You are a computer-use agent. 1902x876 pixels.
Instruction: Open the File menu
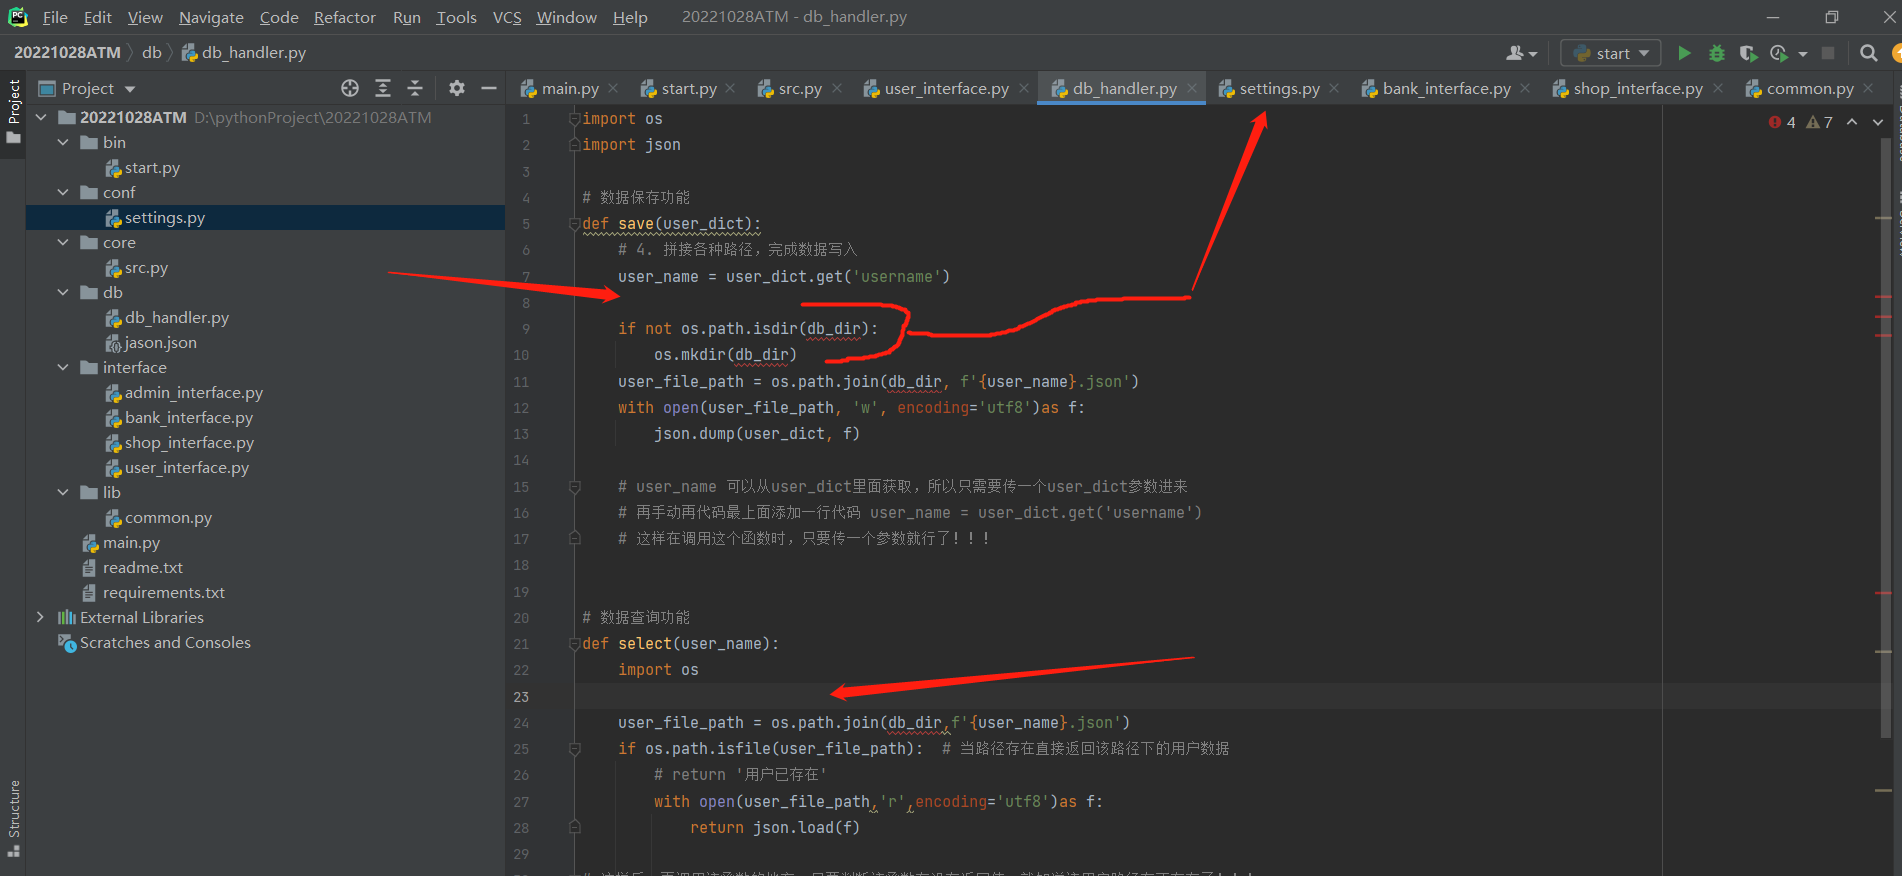[x=55, y=17]
